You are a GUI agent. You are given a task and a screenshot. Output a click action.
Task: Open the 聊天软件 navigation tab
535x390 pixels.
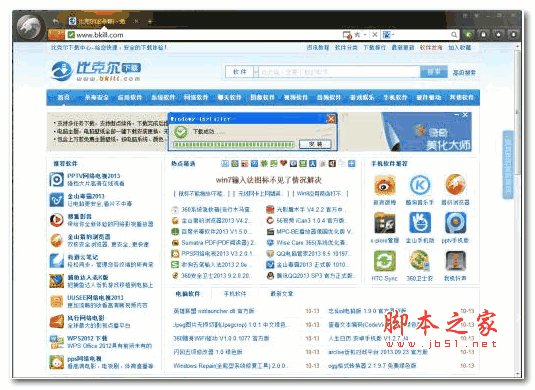[x=229, y=98]
